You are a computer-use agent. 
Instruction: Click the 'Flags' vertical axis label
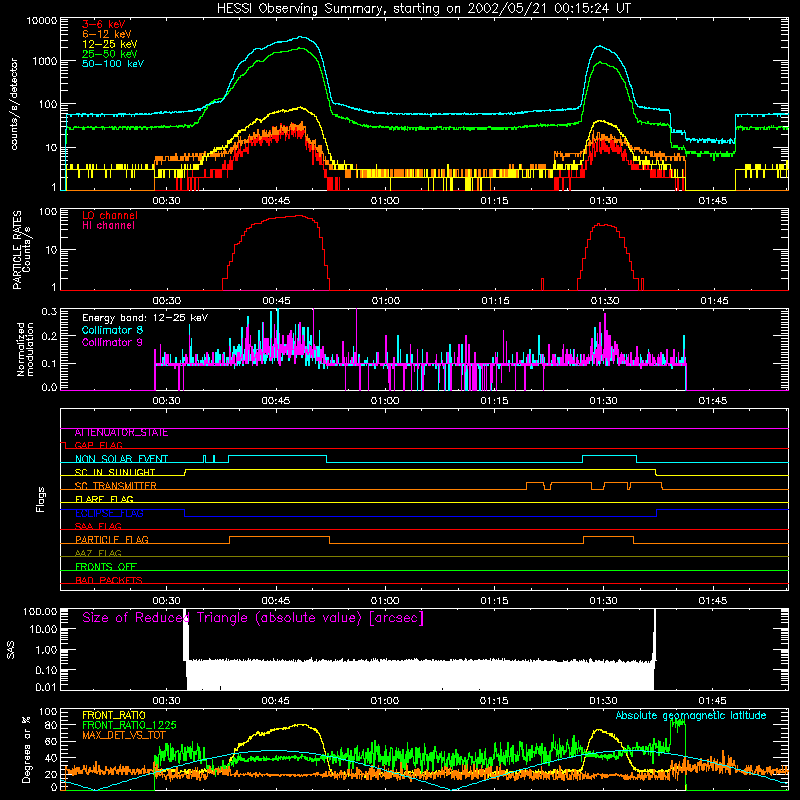pos(41,499)
